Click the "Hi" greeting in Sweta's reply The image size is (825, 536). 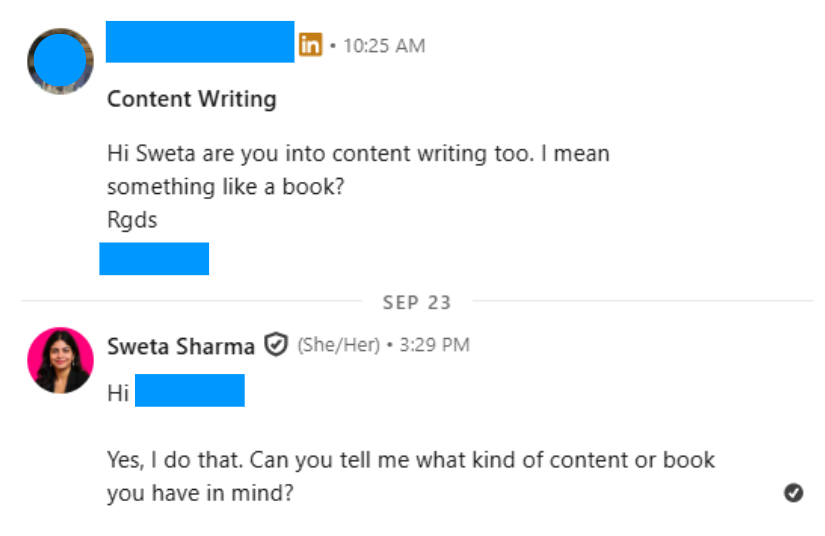pyautogui.click(x=118, y=393)
